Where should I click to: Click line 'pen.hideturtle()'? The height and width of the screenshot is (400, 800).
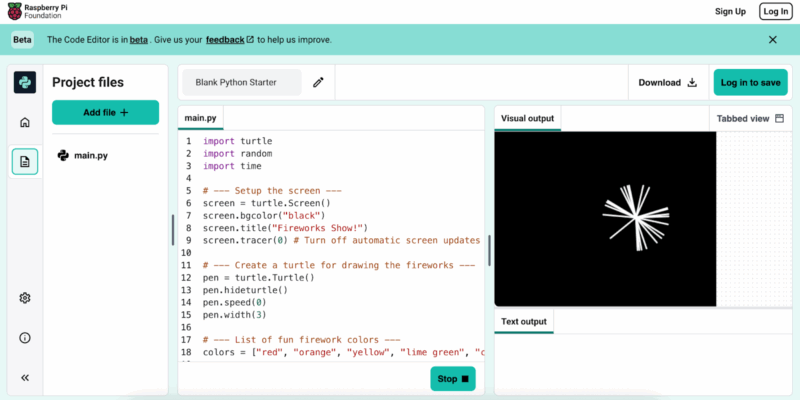[x=245, y=290]
